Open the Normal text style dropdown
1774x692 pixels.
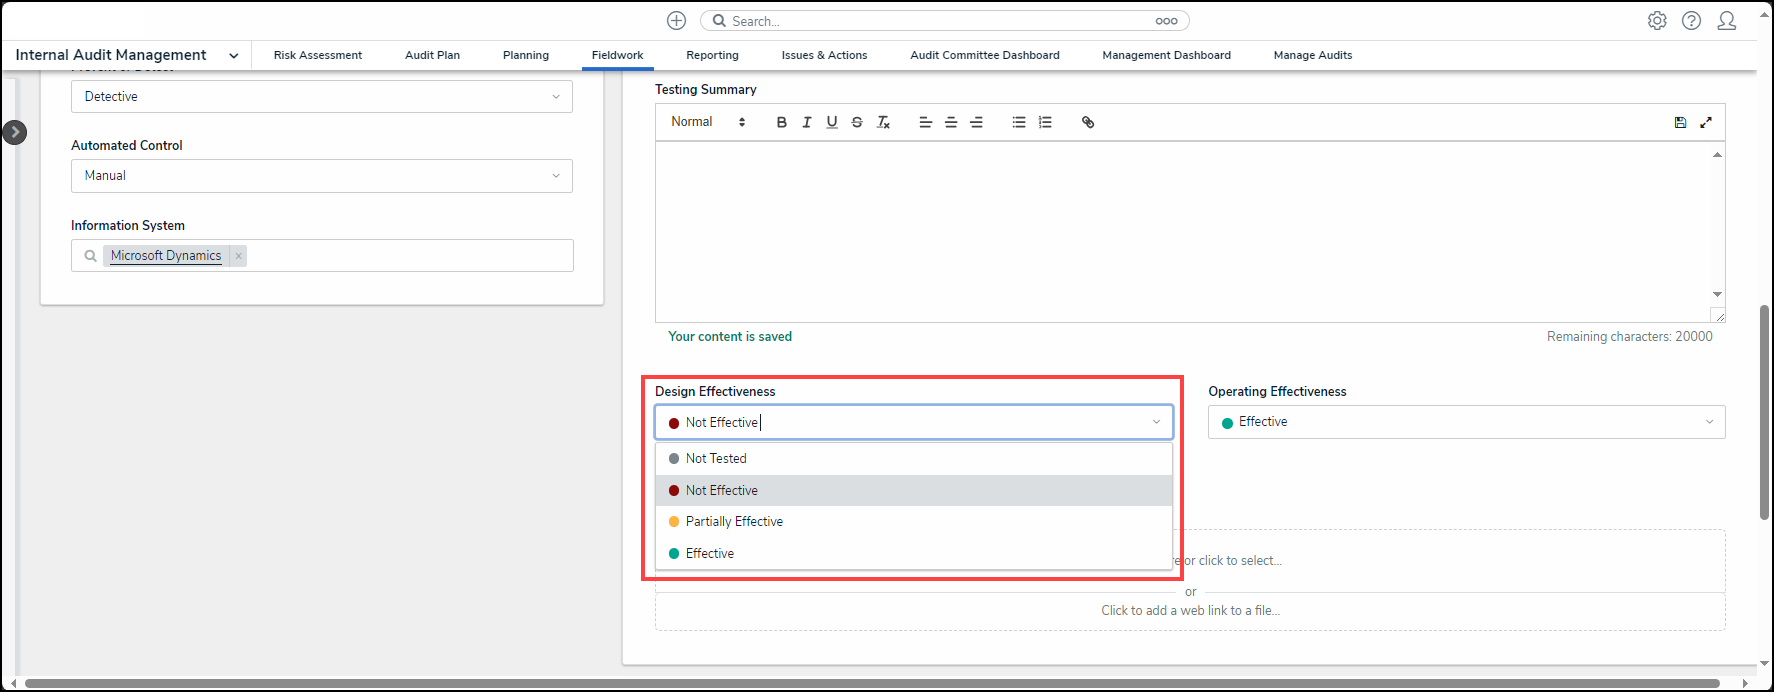pyautogui.click(x=708, y=122)
